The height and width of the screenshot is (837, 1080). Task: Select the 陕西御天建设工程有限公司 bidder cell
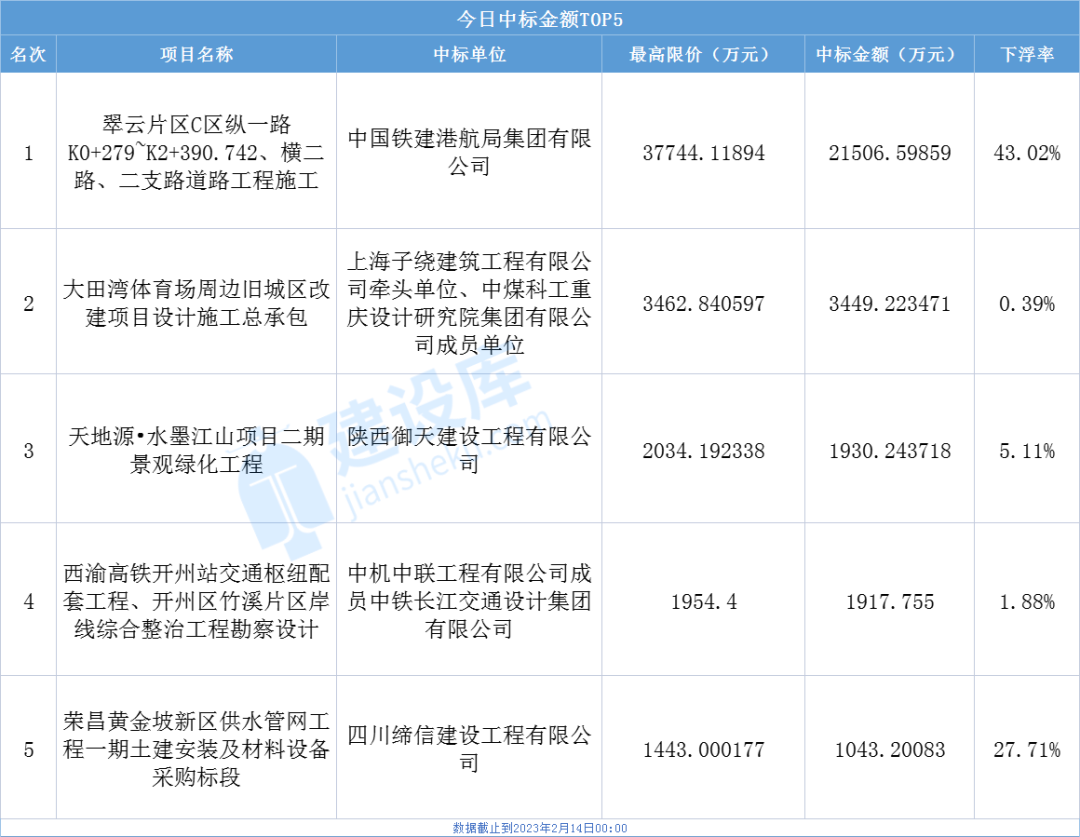469,450
